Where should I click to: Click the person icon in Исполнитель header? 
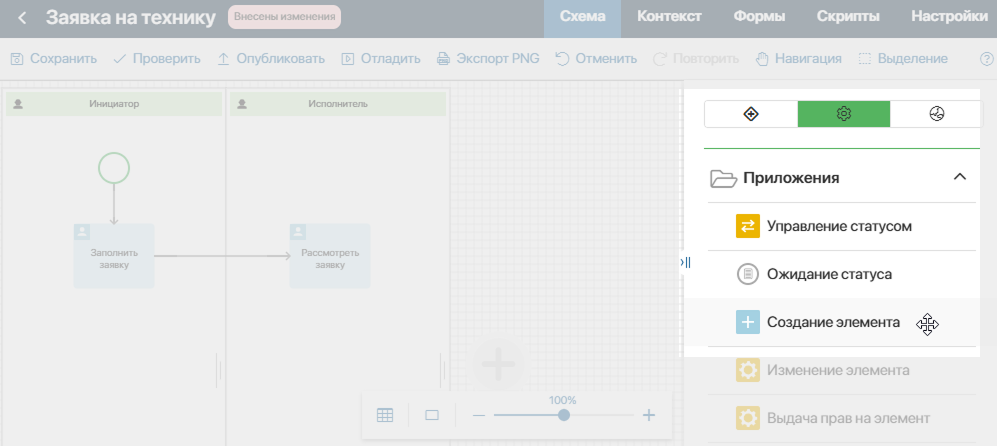point(242,104)
